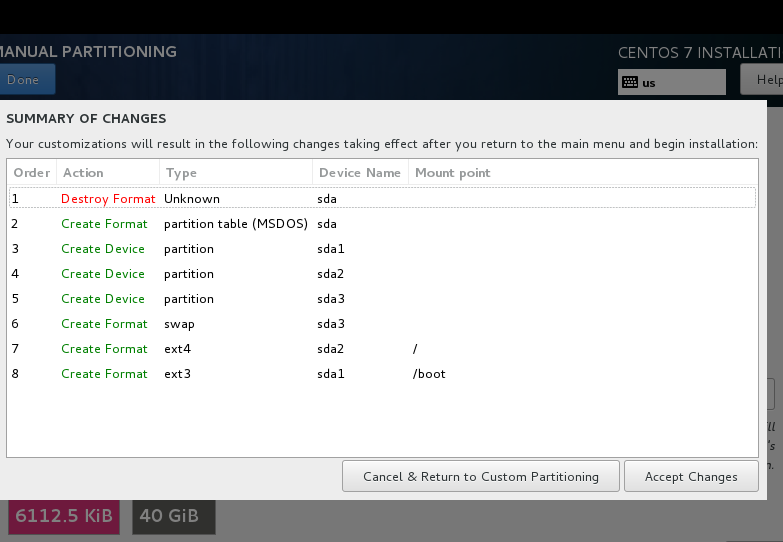Select the / mount point cell in row 7

tap(415, 349)
